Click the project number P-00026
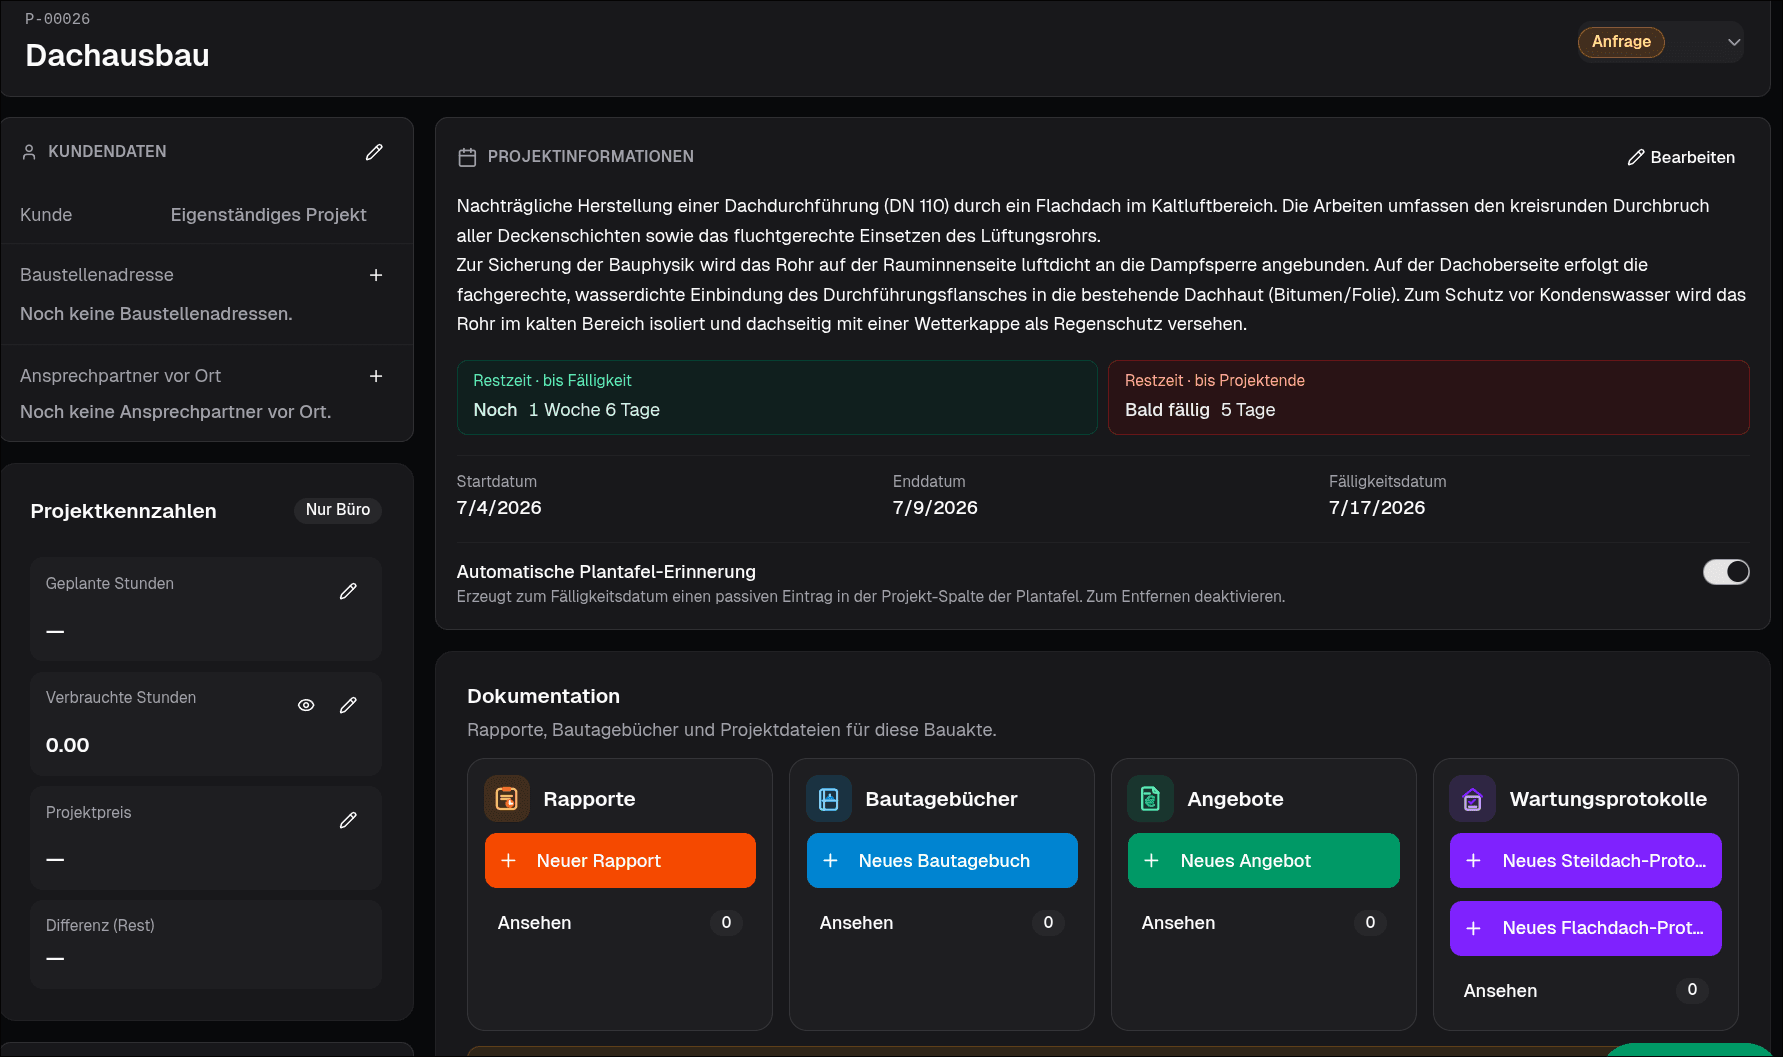1783x1057 pixels. [x=57, y=19]
